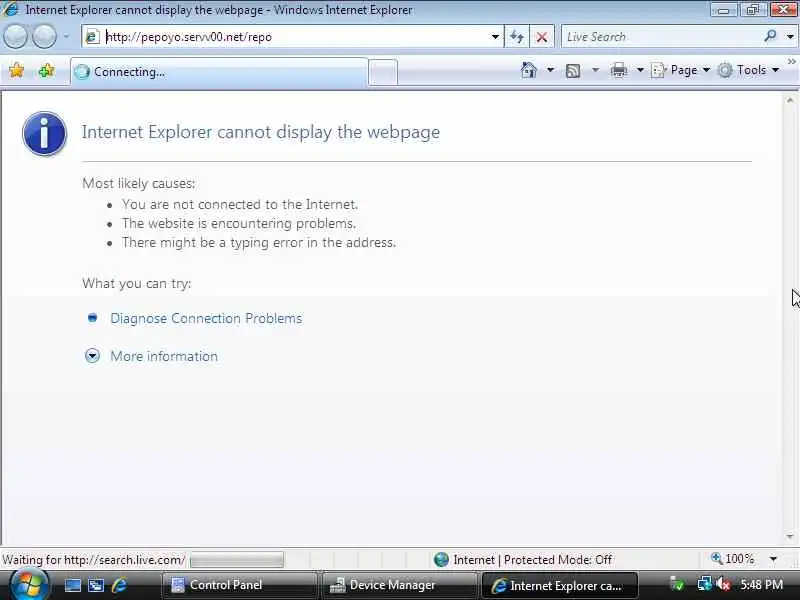Click Internet Protected Mode status zone

523,560
